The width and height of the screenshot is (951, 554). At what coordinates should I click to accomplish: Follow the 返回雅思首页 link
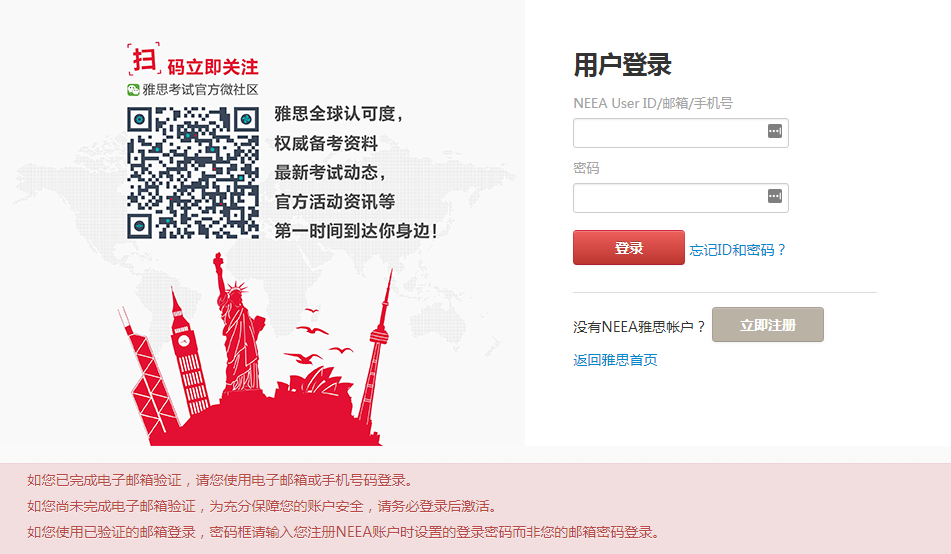point(615,360)
